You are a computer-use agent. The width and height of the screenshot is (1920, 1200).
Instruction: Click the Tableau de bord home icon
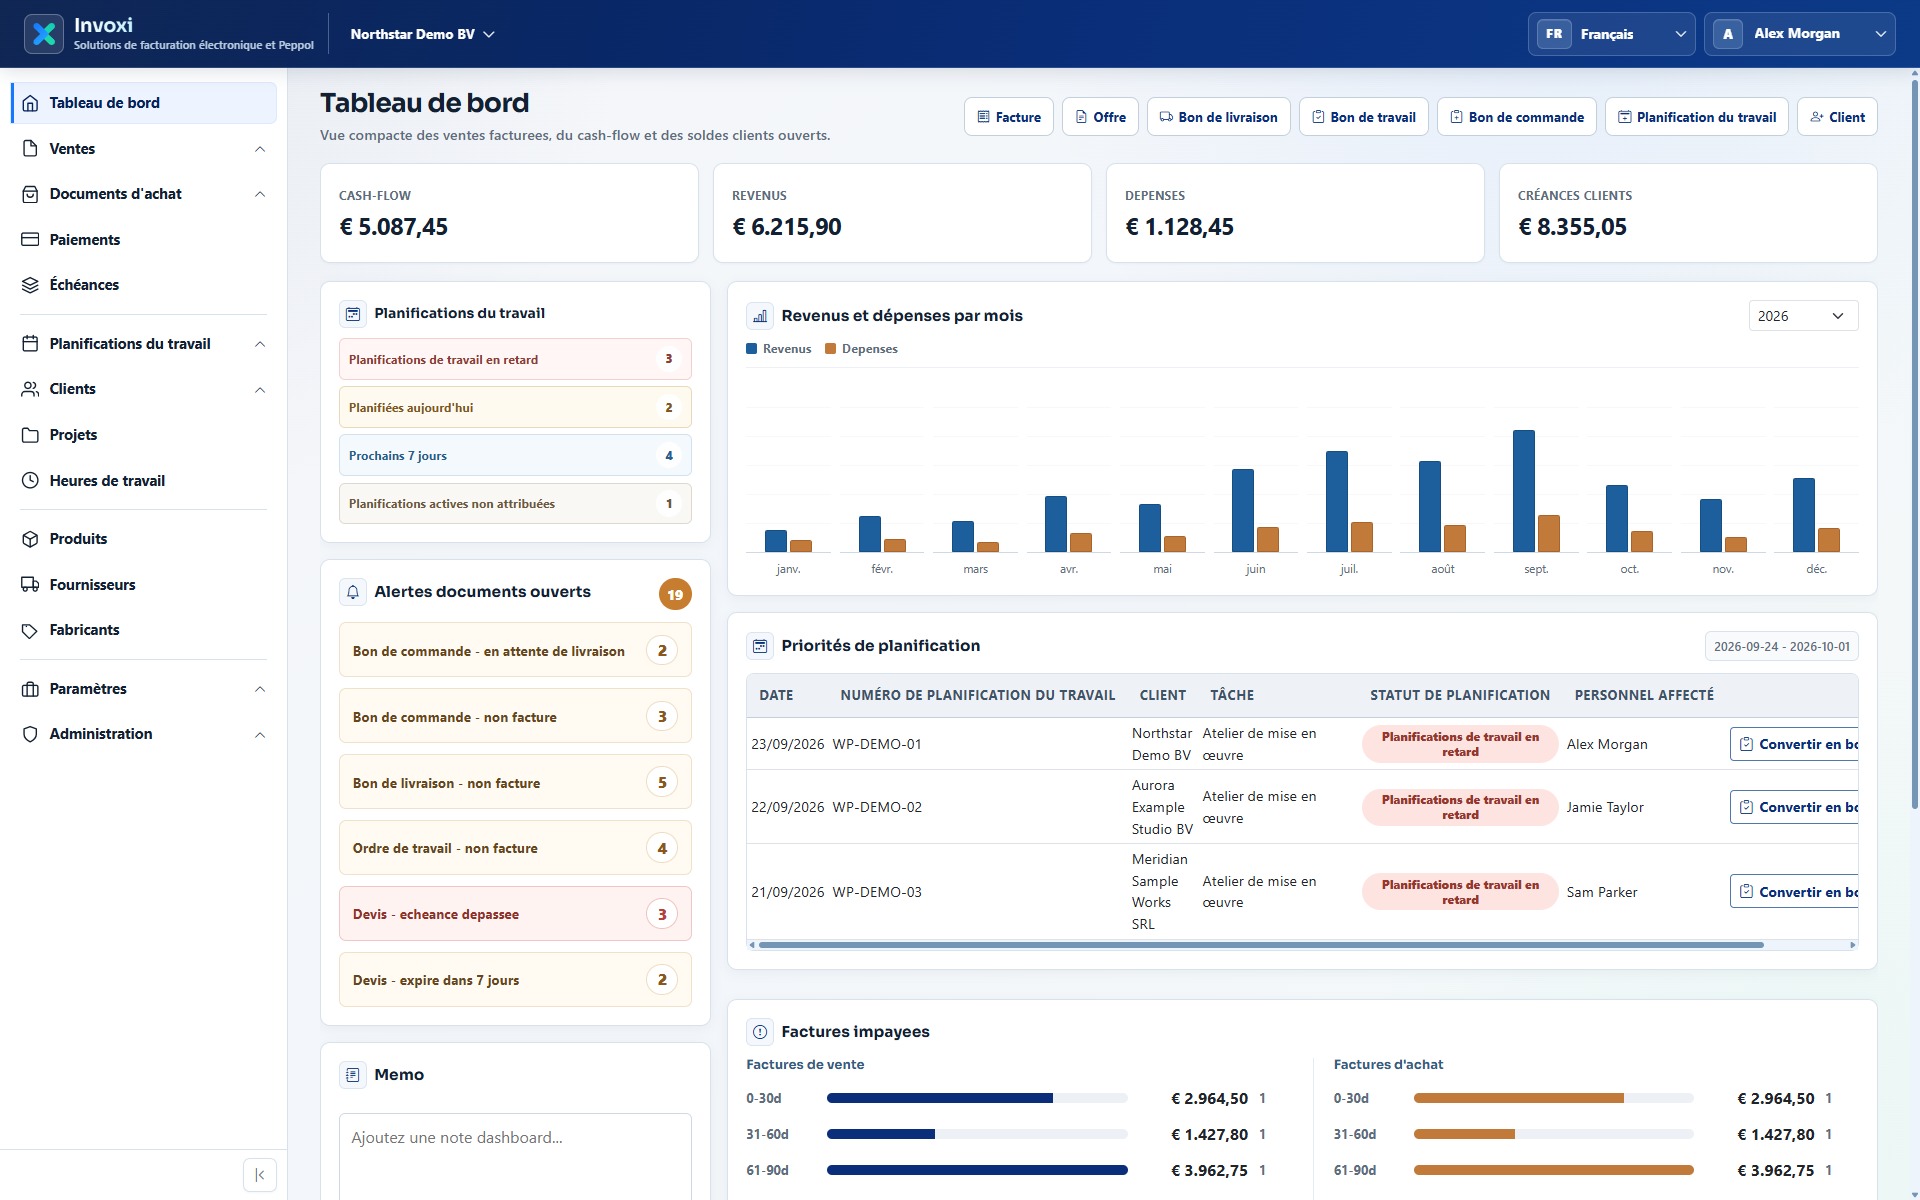[x=30, y=103]
